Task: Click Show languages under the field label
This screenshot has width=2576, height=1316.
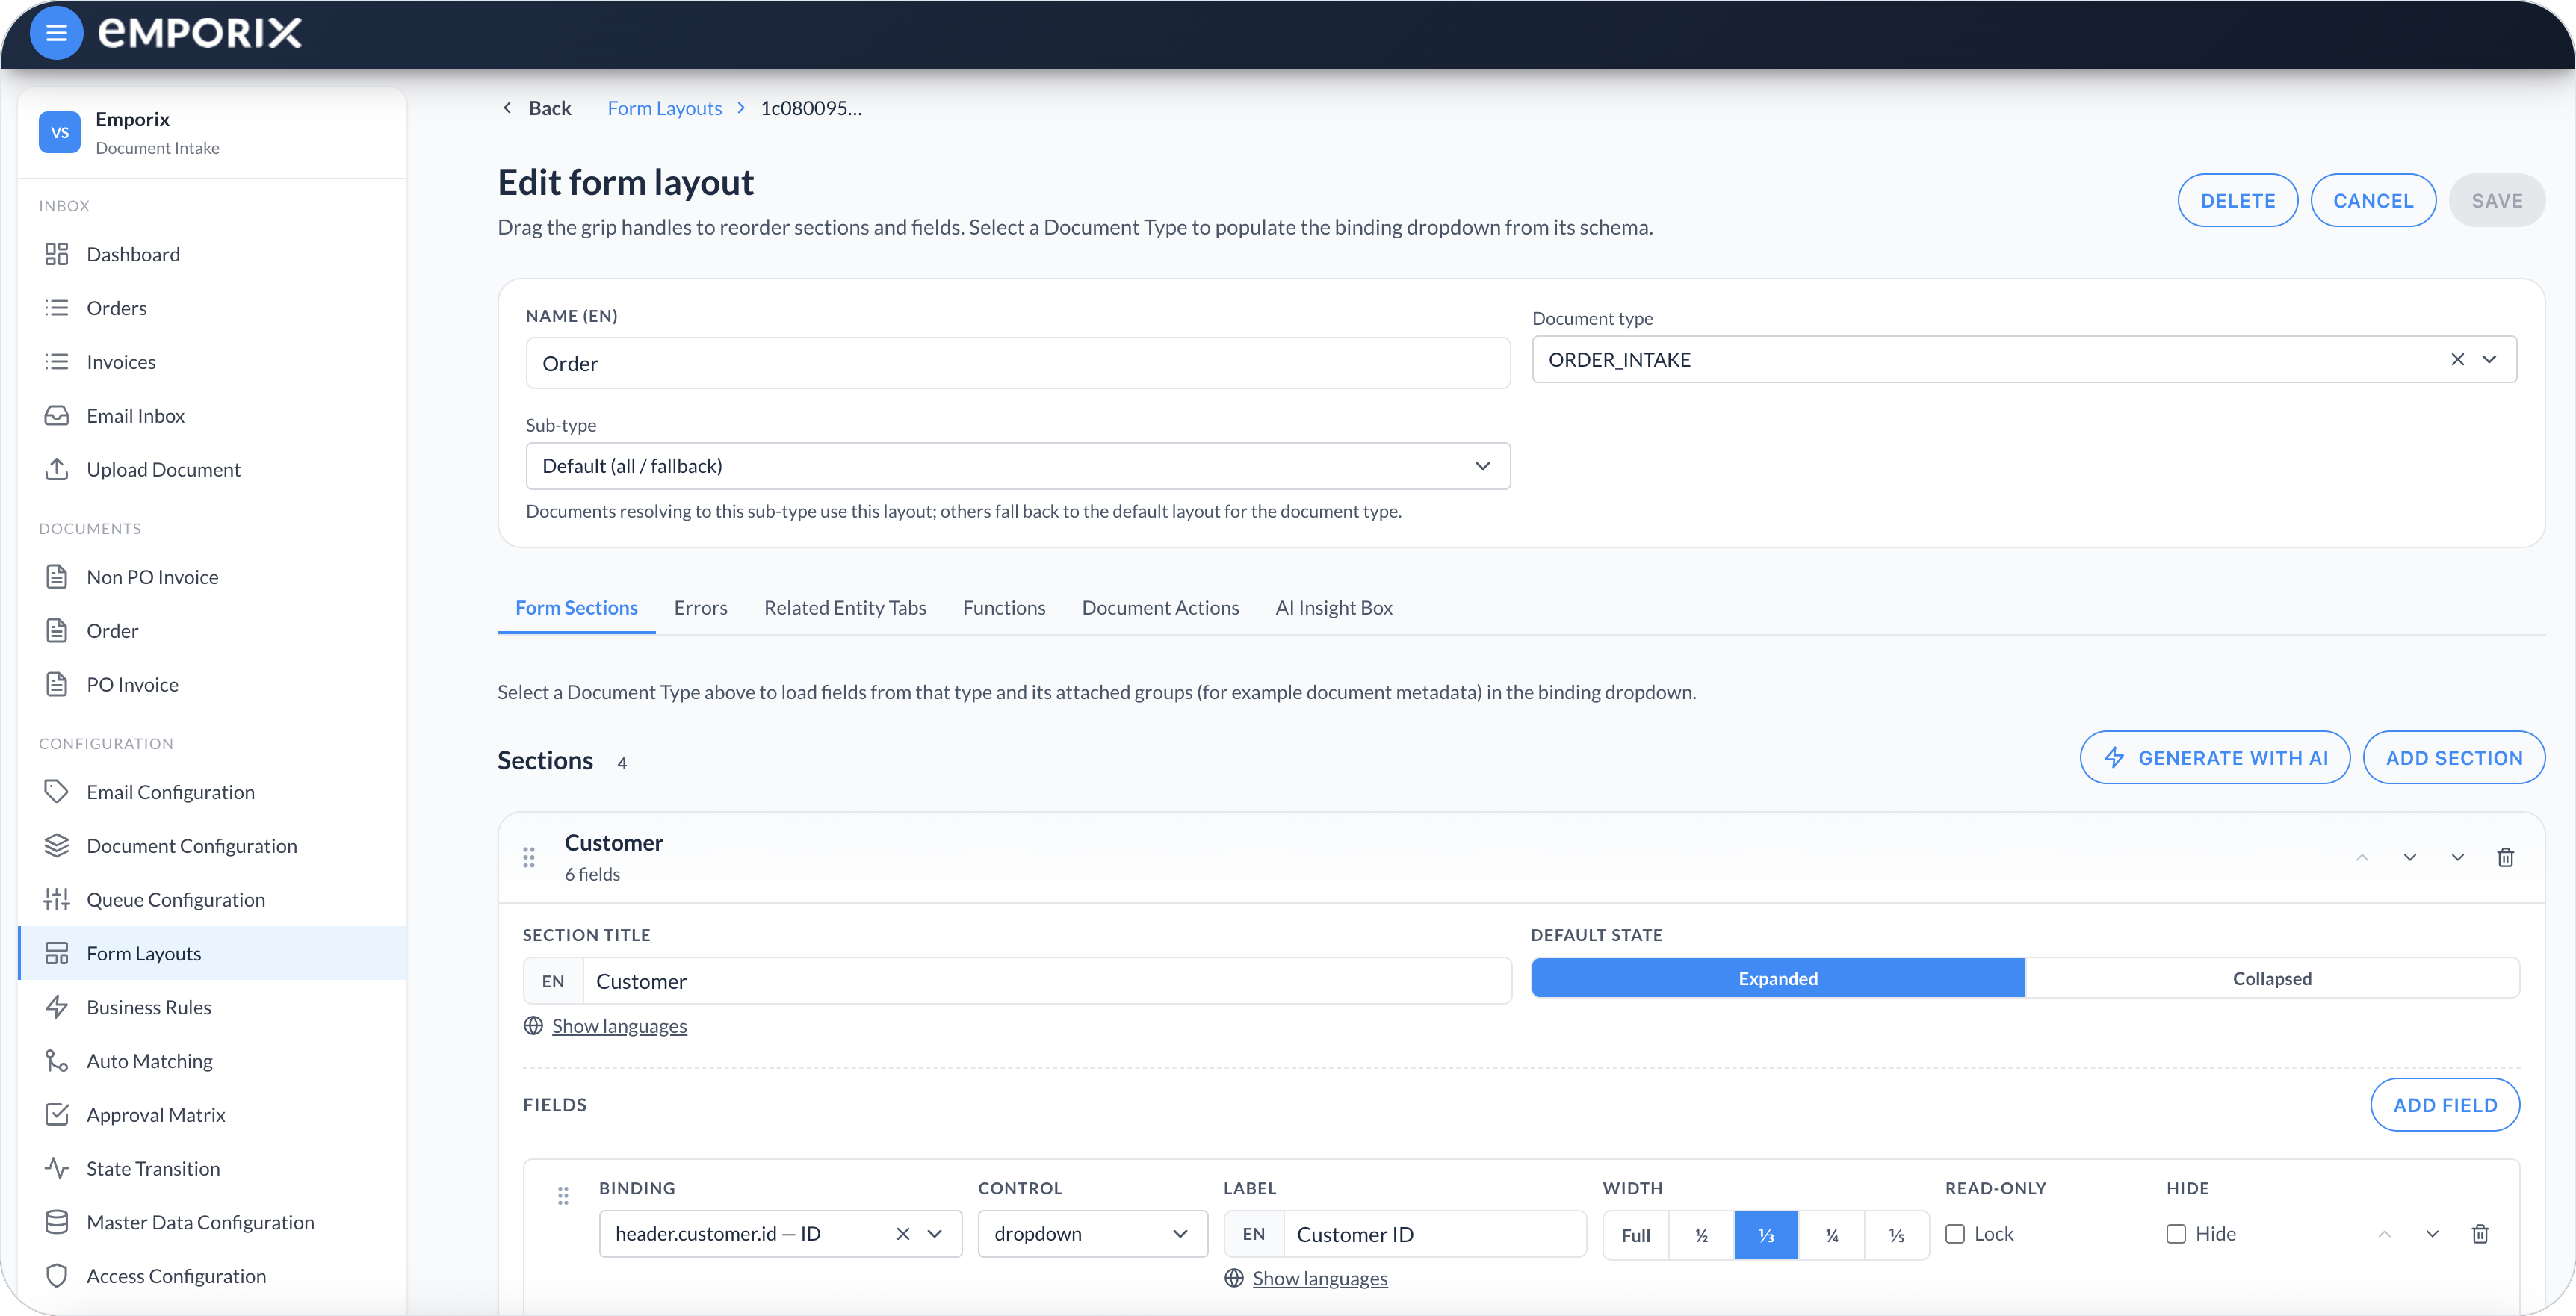Action: coord(1319,1277)
